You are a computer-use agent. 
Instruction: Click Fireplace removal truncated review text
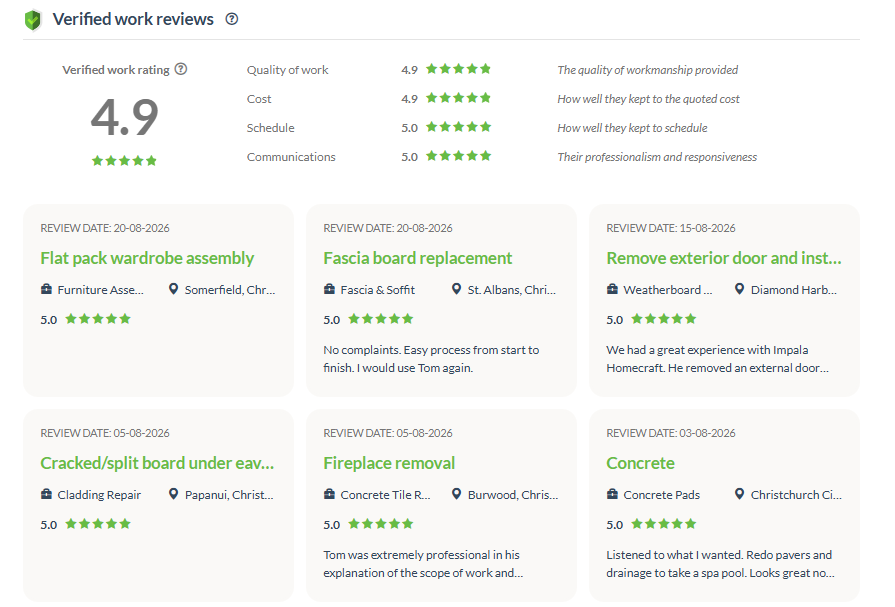(423, 564)
